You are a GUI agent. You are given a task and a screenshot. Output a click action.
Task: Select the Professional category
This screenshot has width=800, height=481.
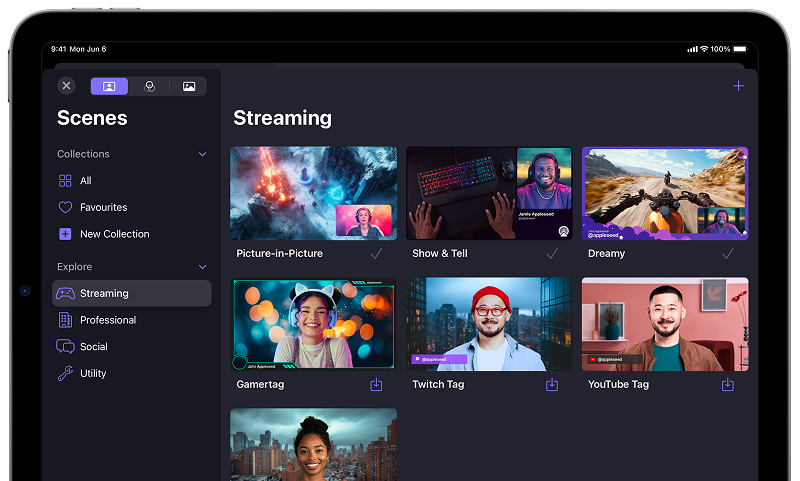coord(107,320)
